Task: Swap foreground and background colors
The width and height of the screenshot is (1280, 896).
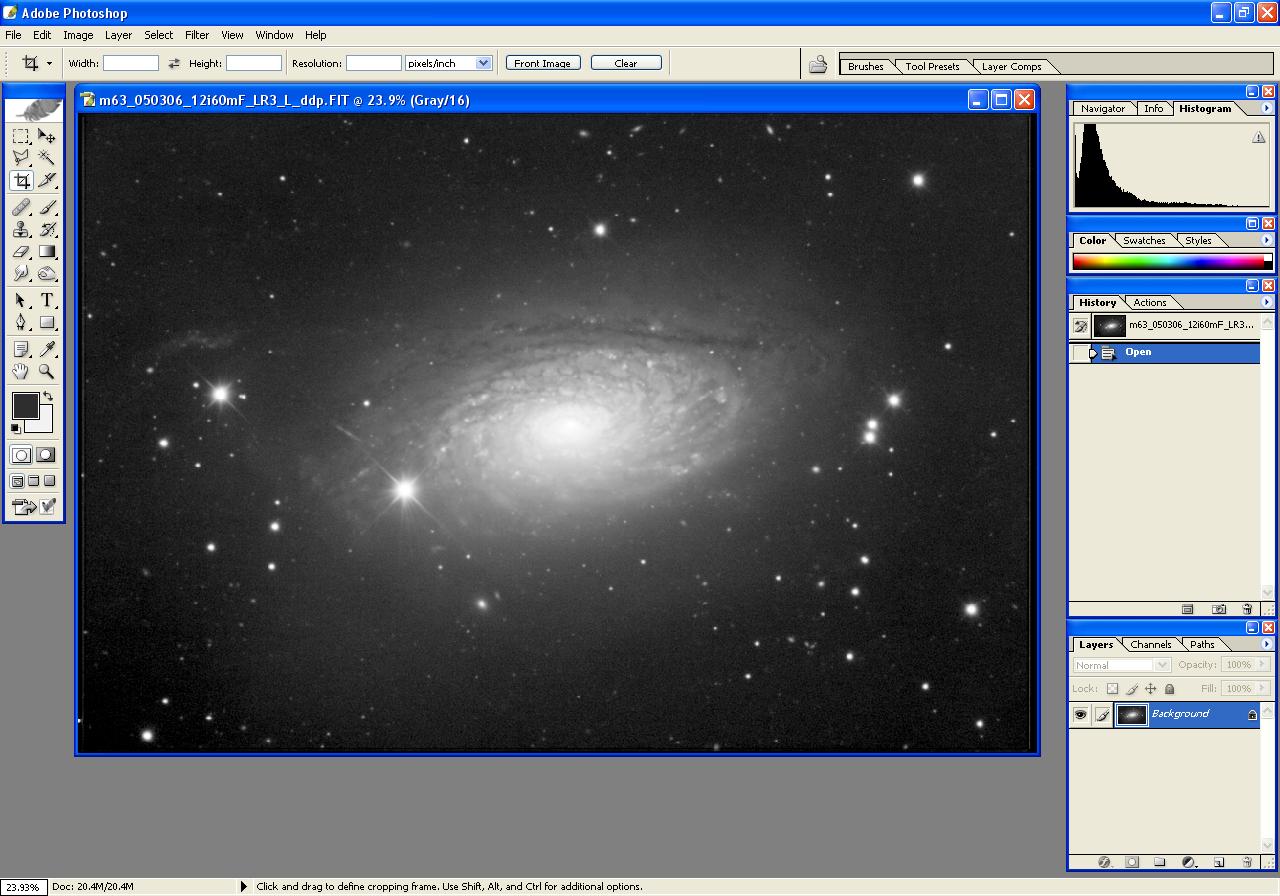Action: point(47,397)
